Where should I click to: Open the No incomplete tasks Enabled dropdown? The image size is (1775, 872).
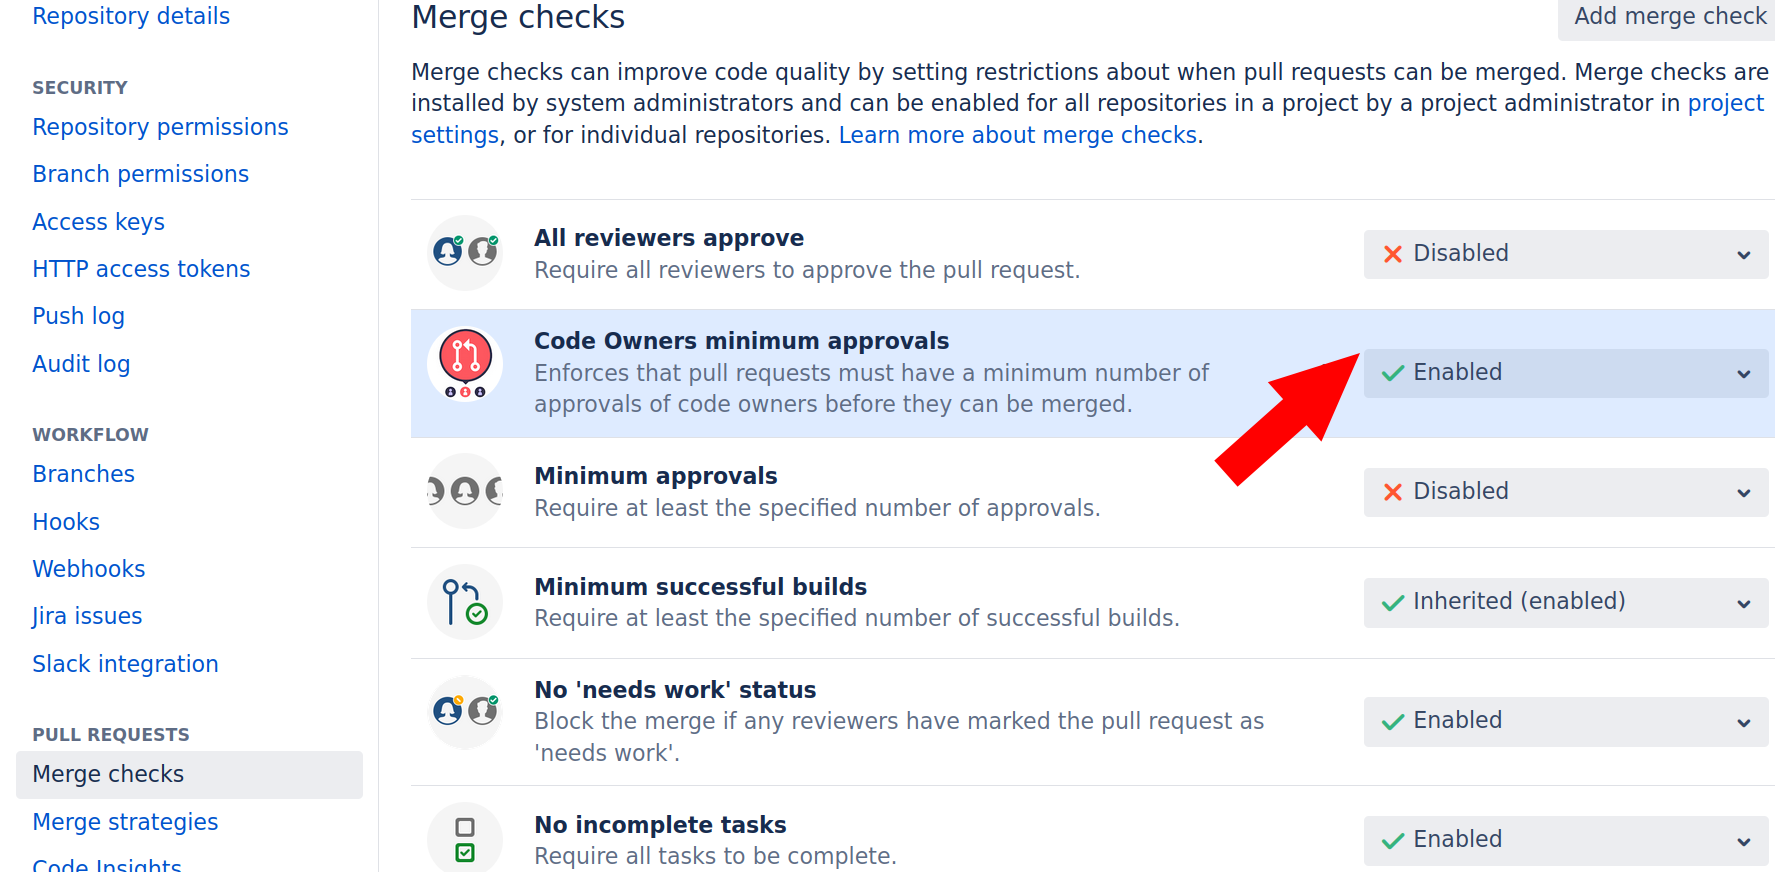(x=1565, y=840)
